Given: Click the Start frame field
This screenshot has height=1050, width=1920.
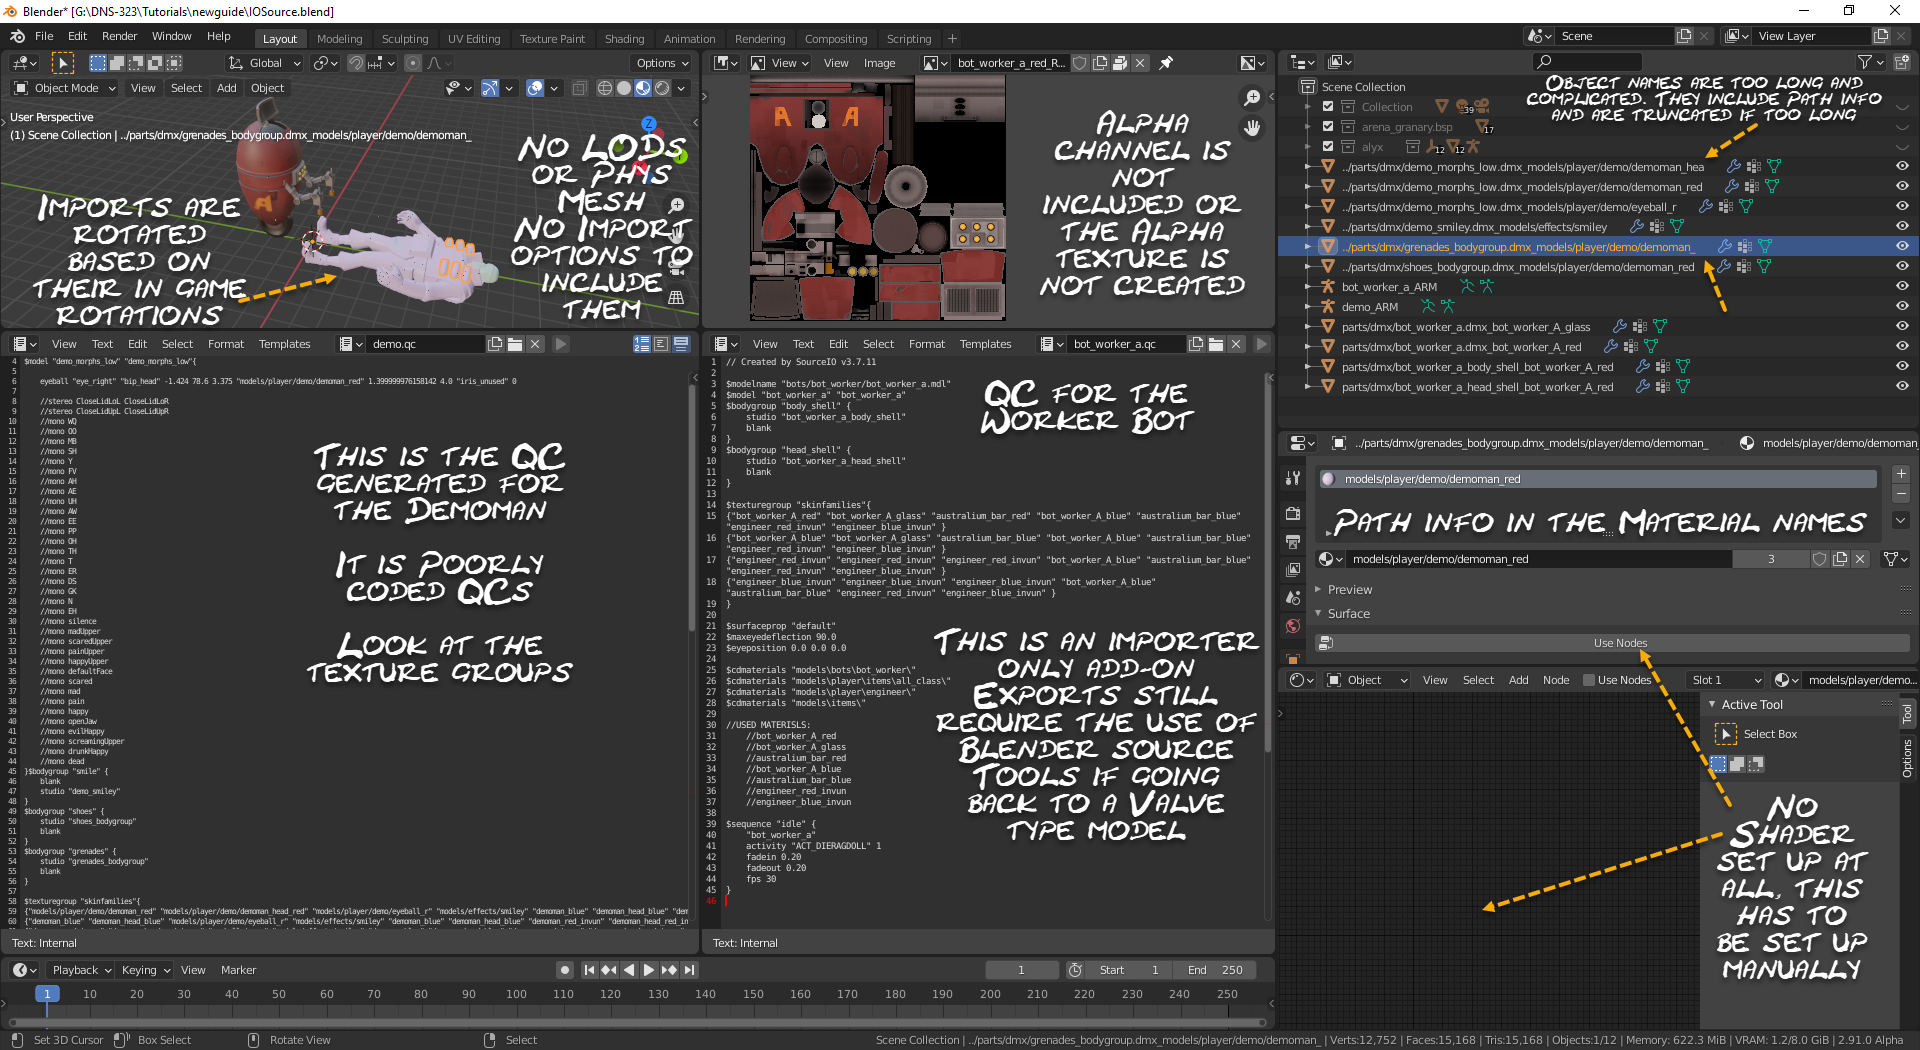Looking at the screenshot, I should tap(1128, 970).
